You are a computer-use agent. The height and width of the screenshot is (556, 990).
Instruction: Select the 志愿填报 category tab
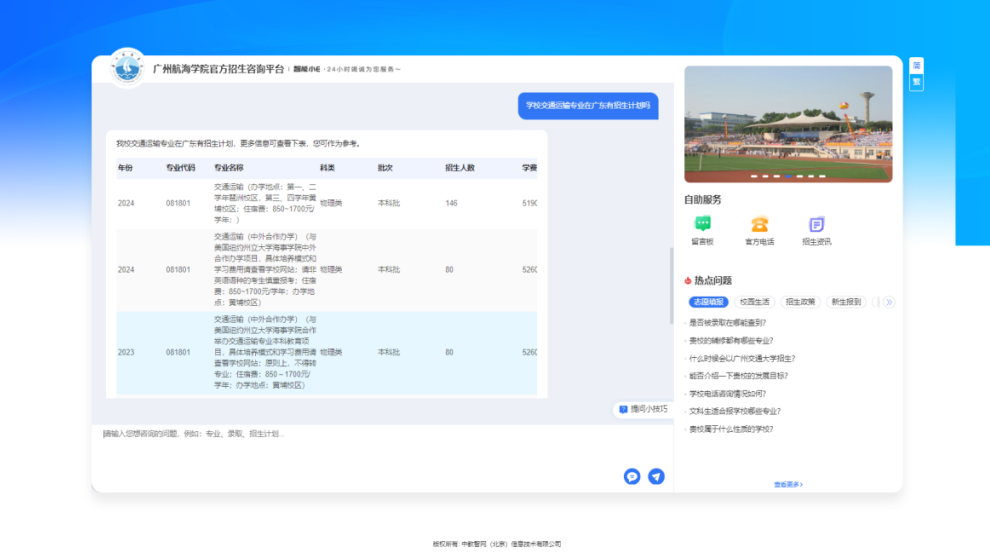(x=708, y=301)
